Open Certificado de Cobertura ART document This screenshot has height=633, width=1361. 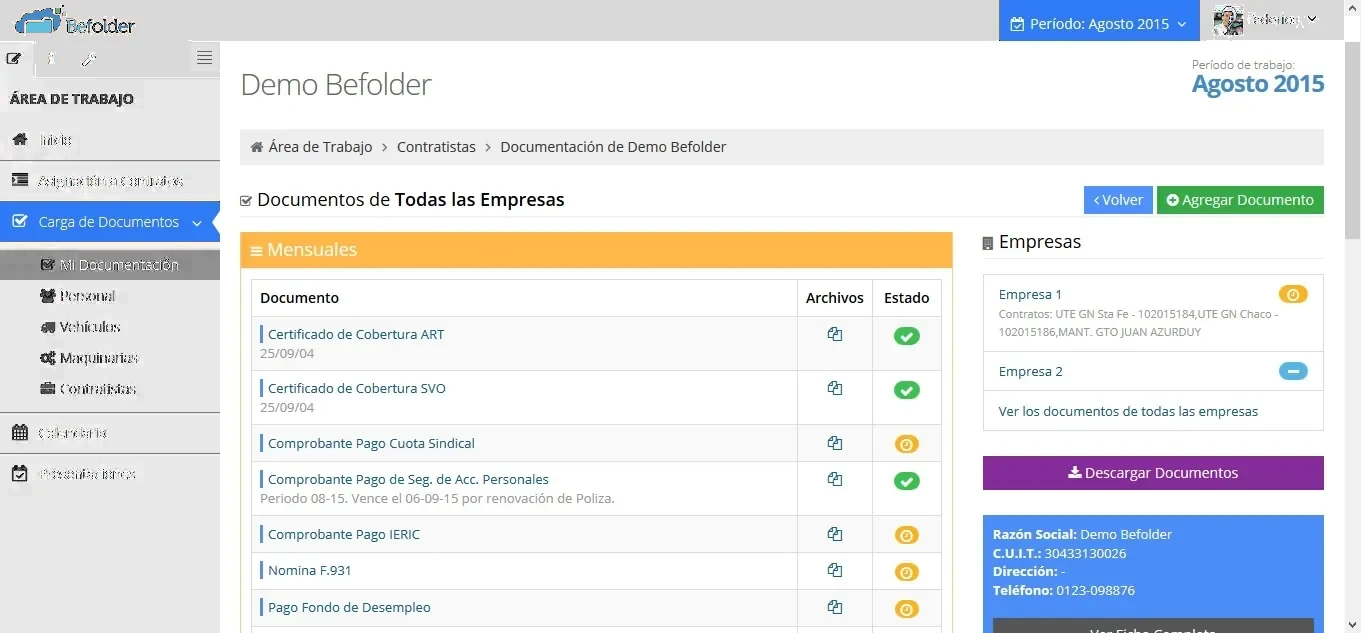click(x=356, y=334)
